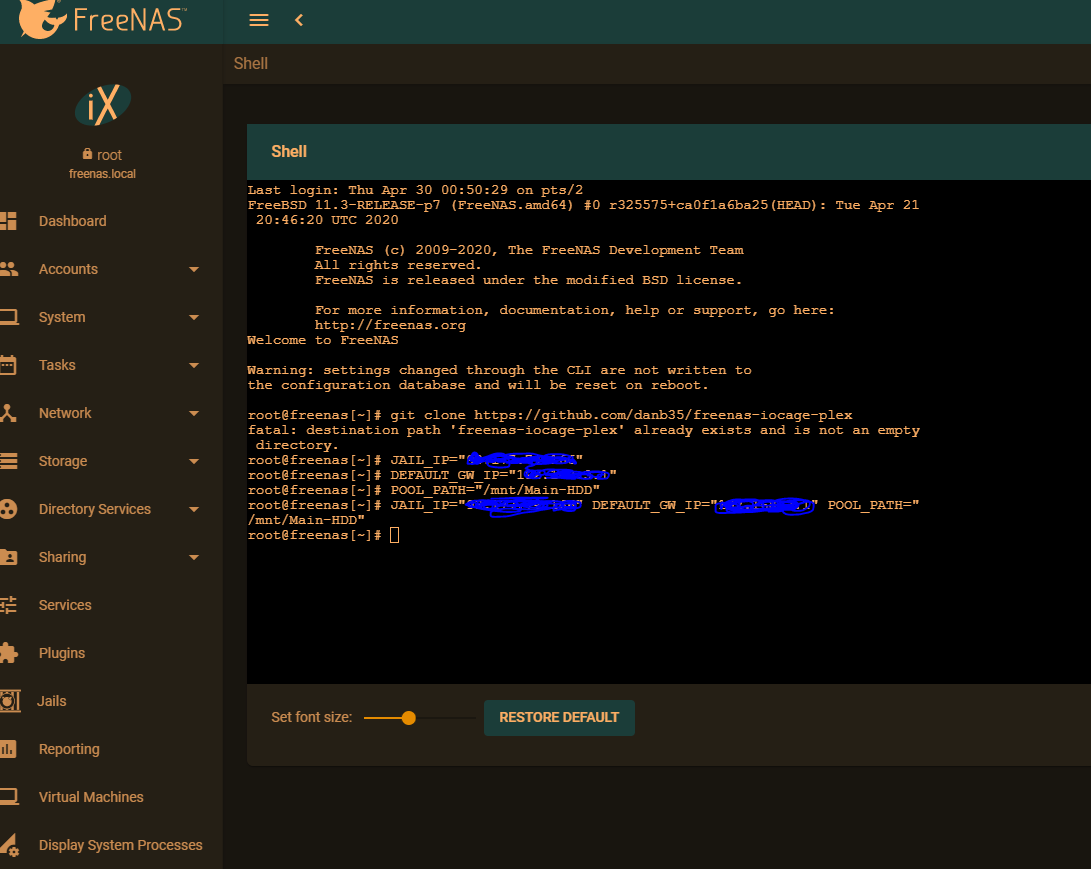Collapse sidebar with the back chevron
The width and height of the screenshot is (1091, 869).
[299, 20]
